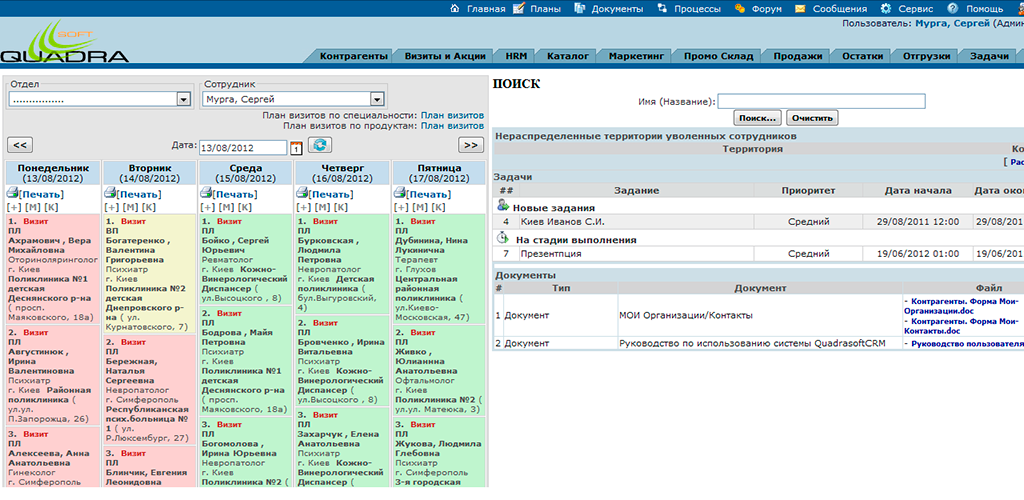Viewport: 1024px width, 500px height.
Task: Click the QUADRA Soft logo
Action: tap(65, 40)
